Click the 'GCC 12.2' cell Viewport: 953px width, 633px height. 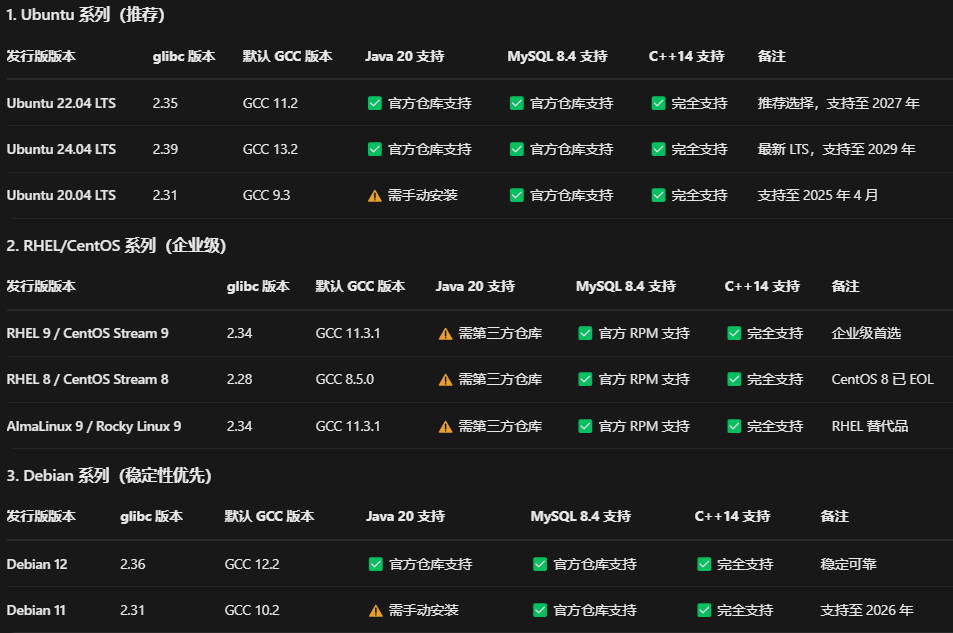(252, 564)
